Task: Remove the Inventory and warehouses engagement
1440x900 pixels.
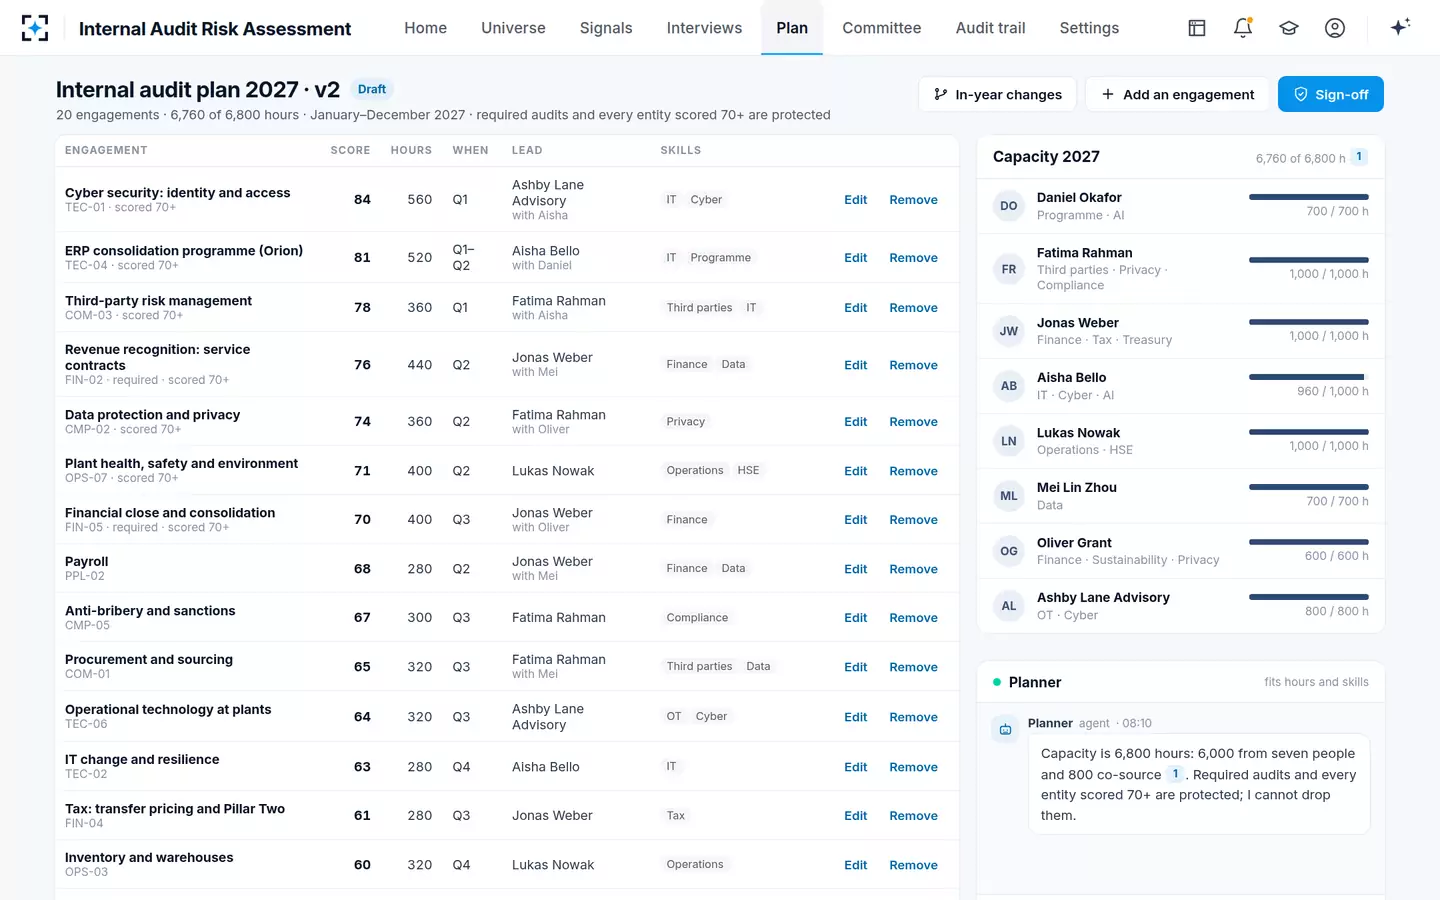Action: tap(913, 865)
